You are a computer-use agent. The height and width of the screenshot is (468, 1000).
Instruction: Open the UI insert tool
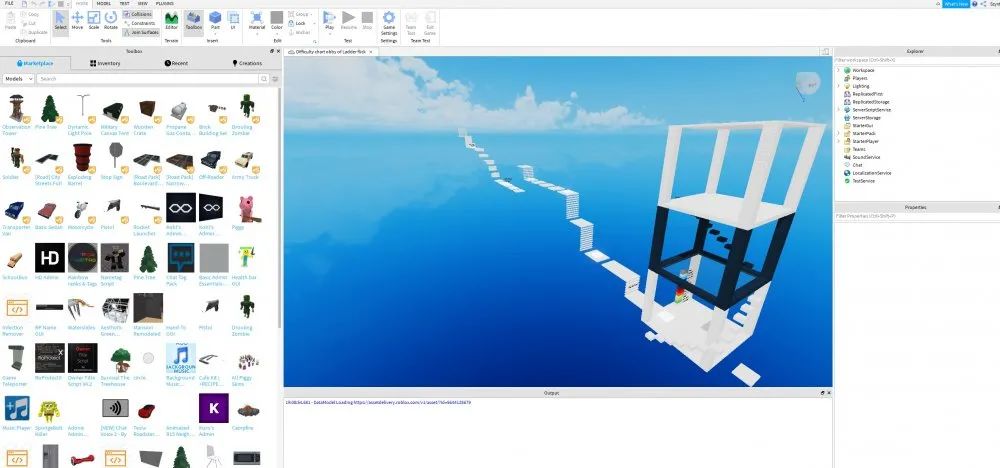(x=233, y=20)
